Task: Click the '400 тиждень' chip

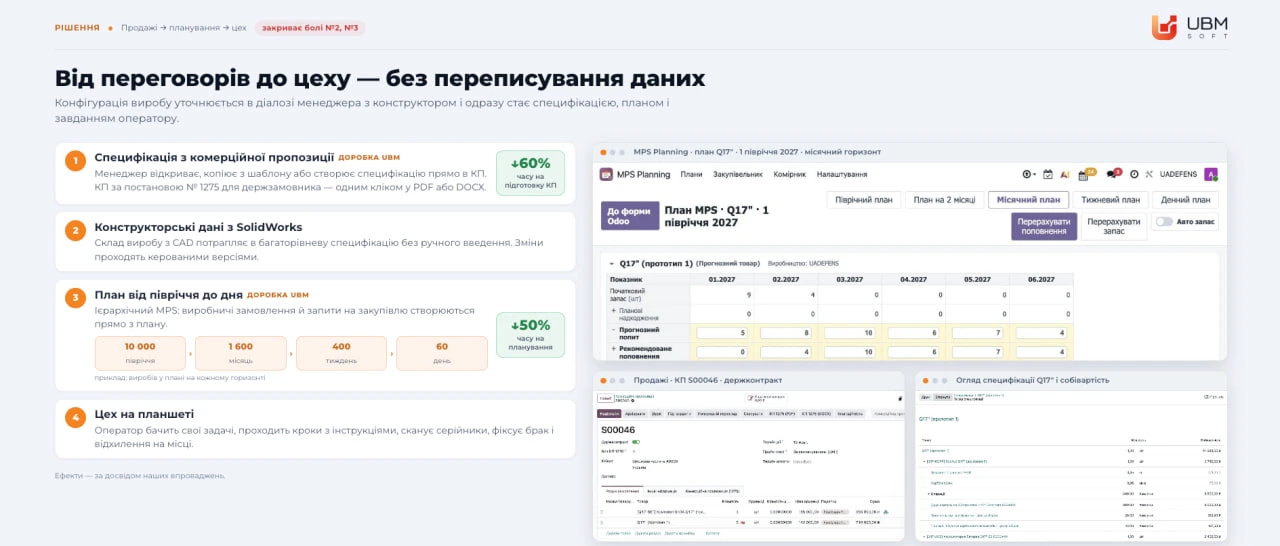Action: 341,352
